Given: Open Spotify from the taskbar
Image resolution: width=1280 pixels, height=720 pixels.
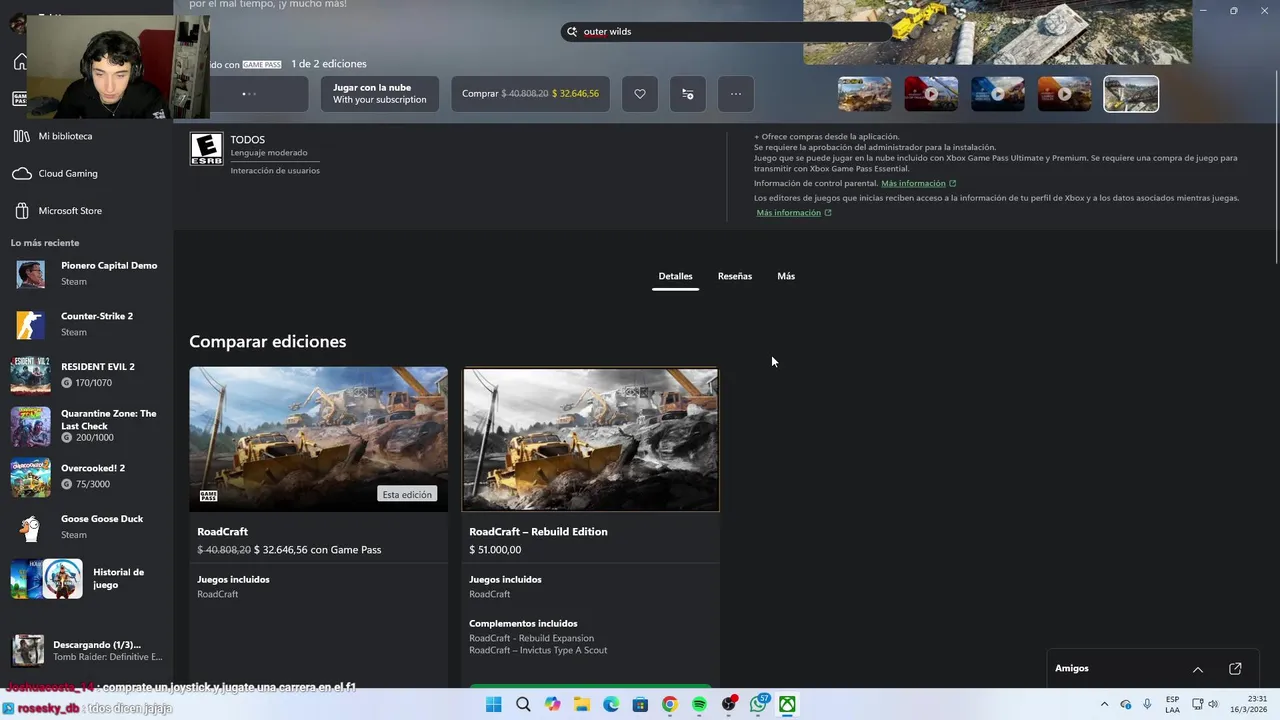Looking at the screenshot, I should (699, 705).
